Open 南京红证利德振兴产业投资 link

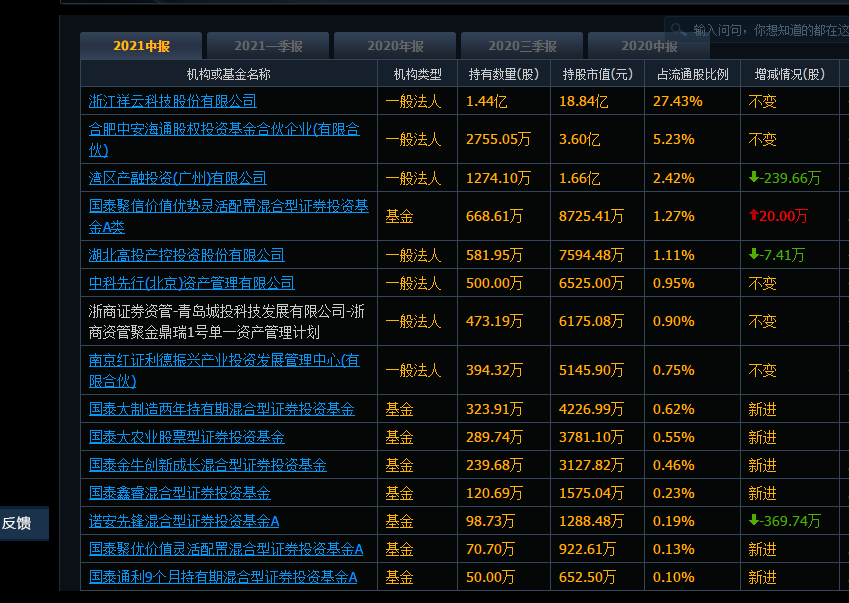point(224,370)
